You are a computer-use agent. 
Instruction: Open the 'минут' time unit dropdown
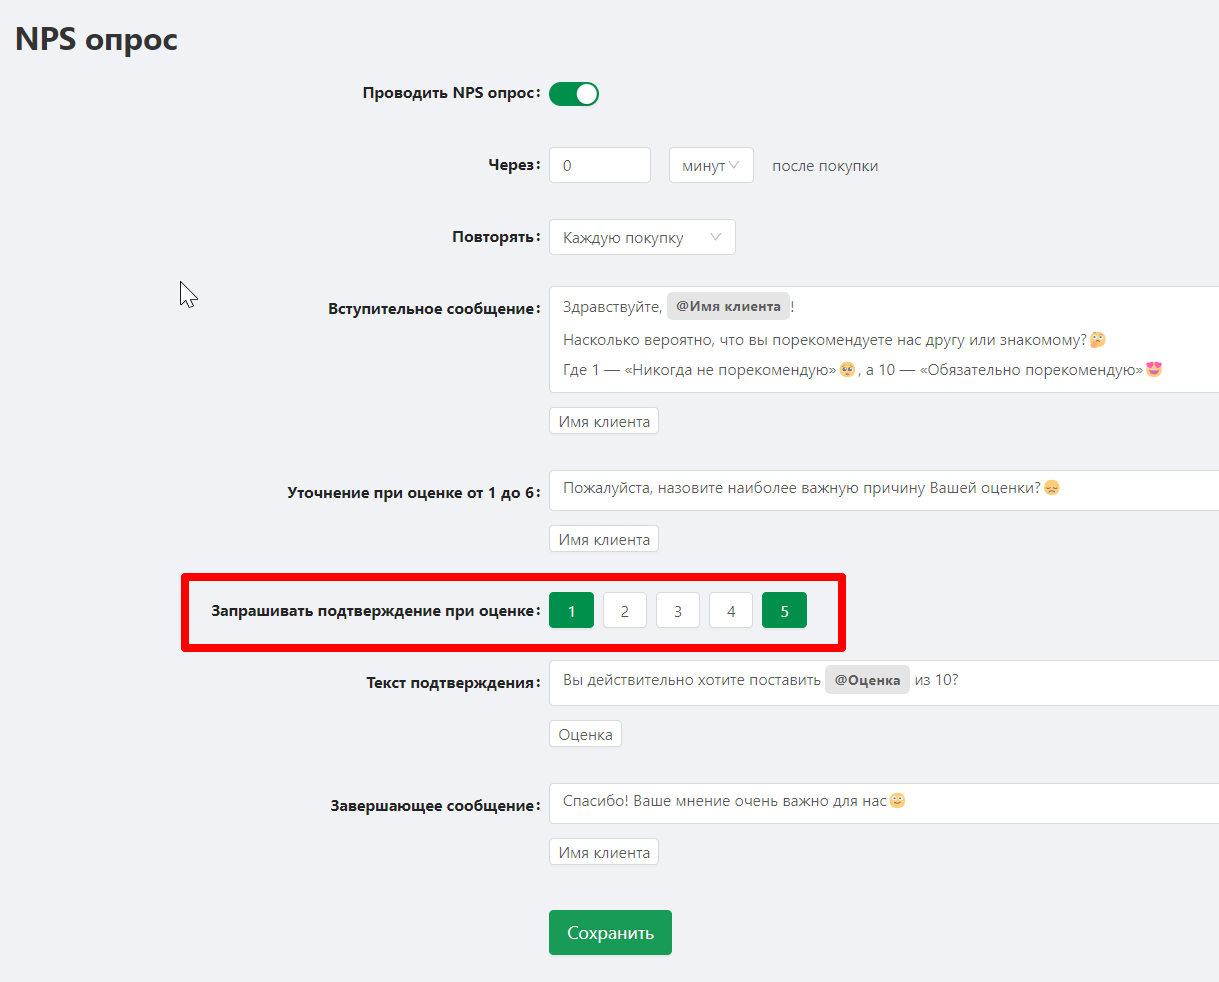pyautogui.click(x=711, y=165)
